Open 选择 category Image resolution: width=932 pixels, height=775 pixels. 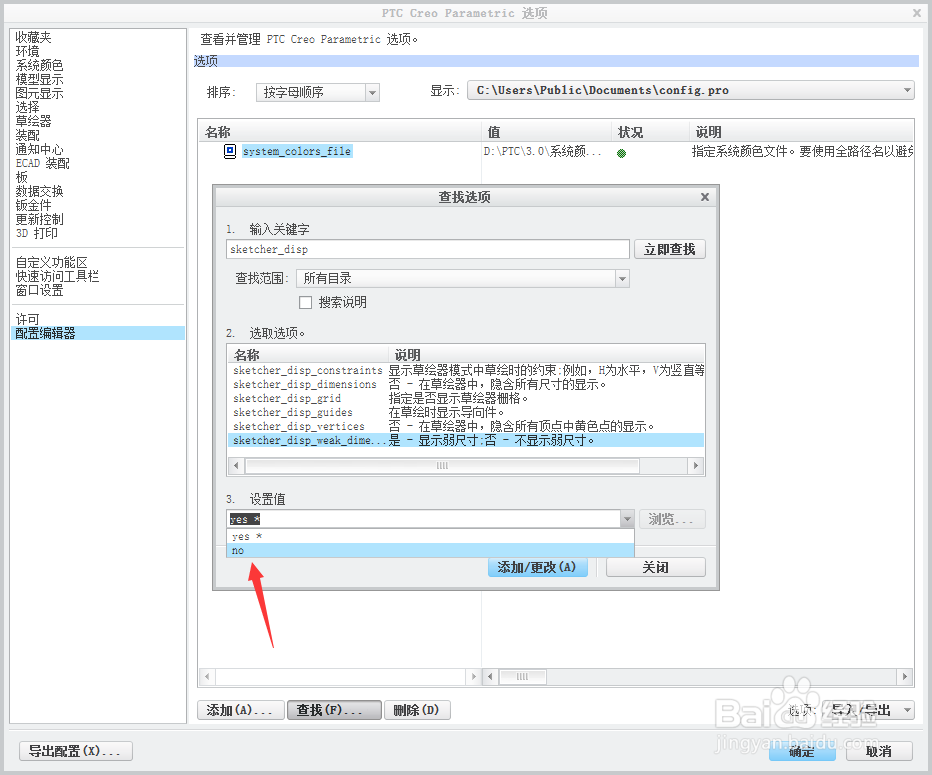pos(27,108)
